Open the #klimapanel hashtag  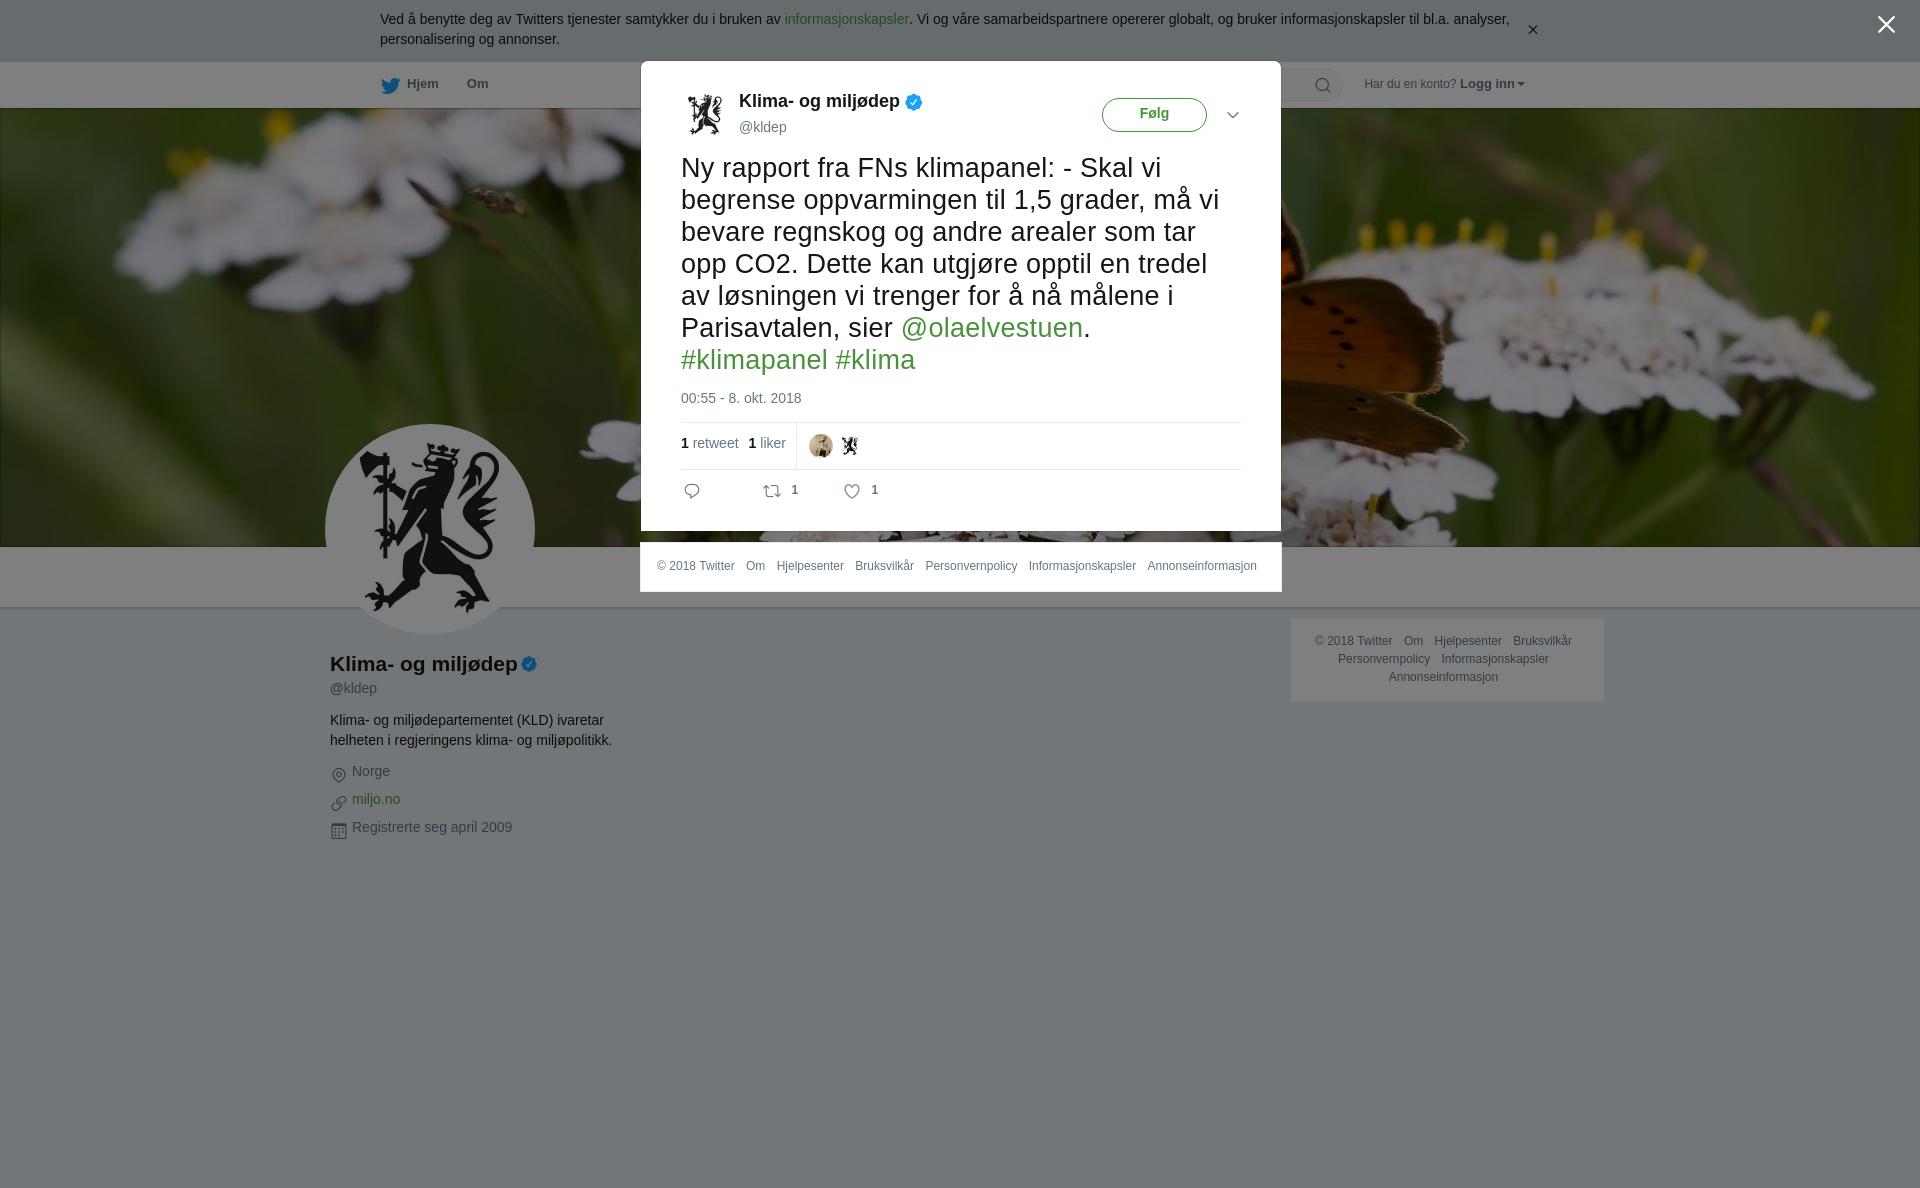[754, 360]
